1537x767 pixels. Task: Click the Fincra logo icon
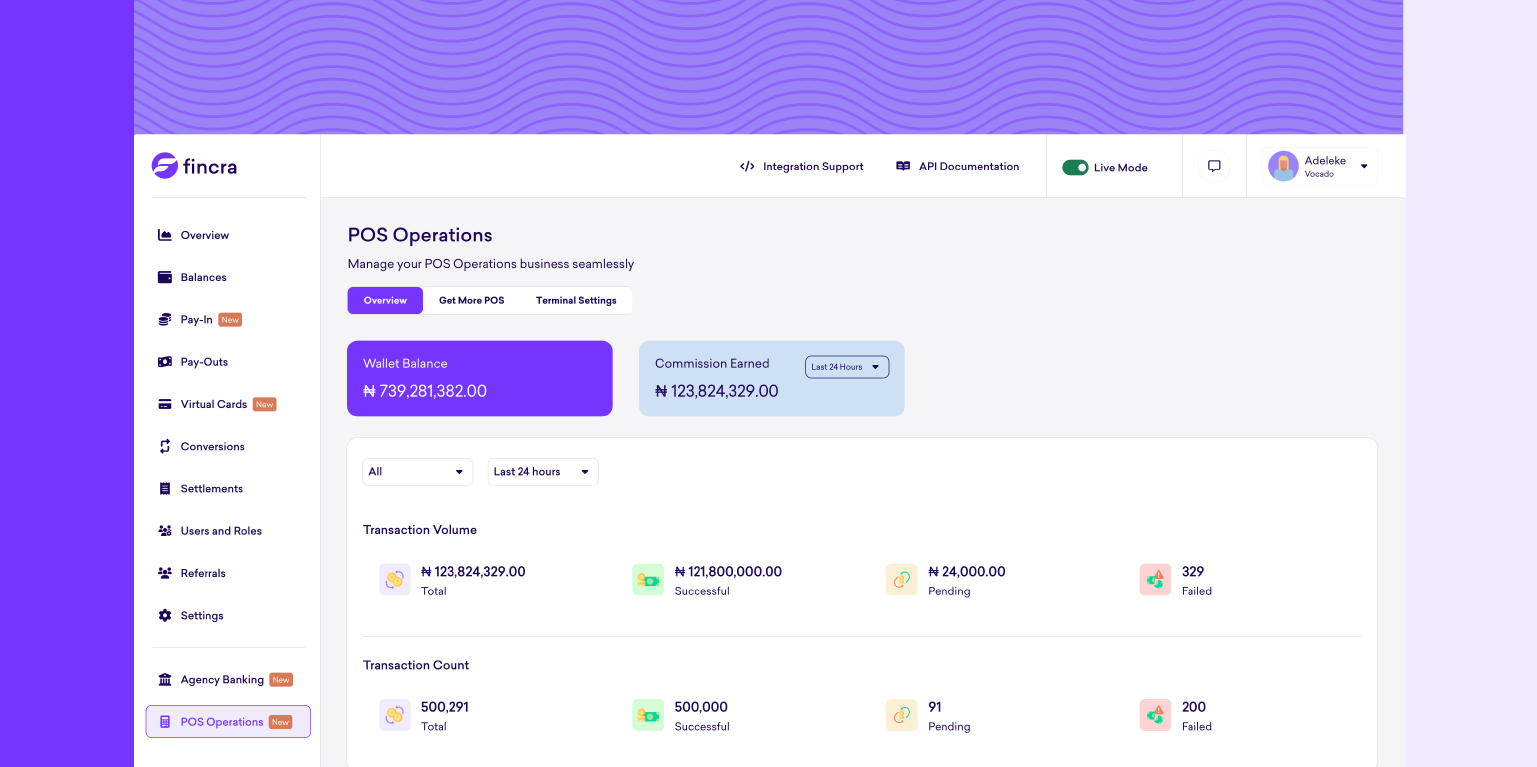[165, 166]
